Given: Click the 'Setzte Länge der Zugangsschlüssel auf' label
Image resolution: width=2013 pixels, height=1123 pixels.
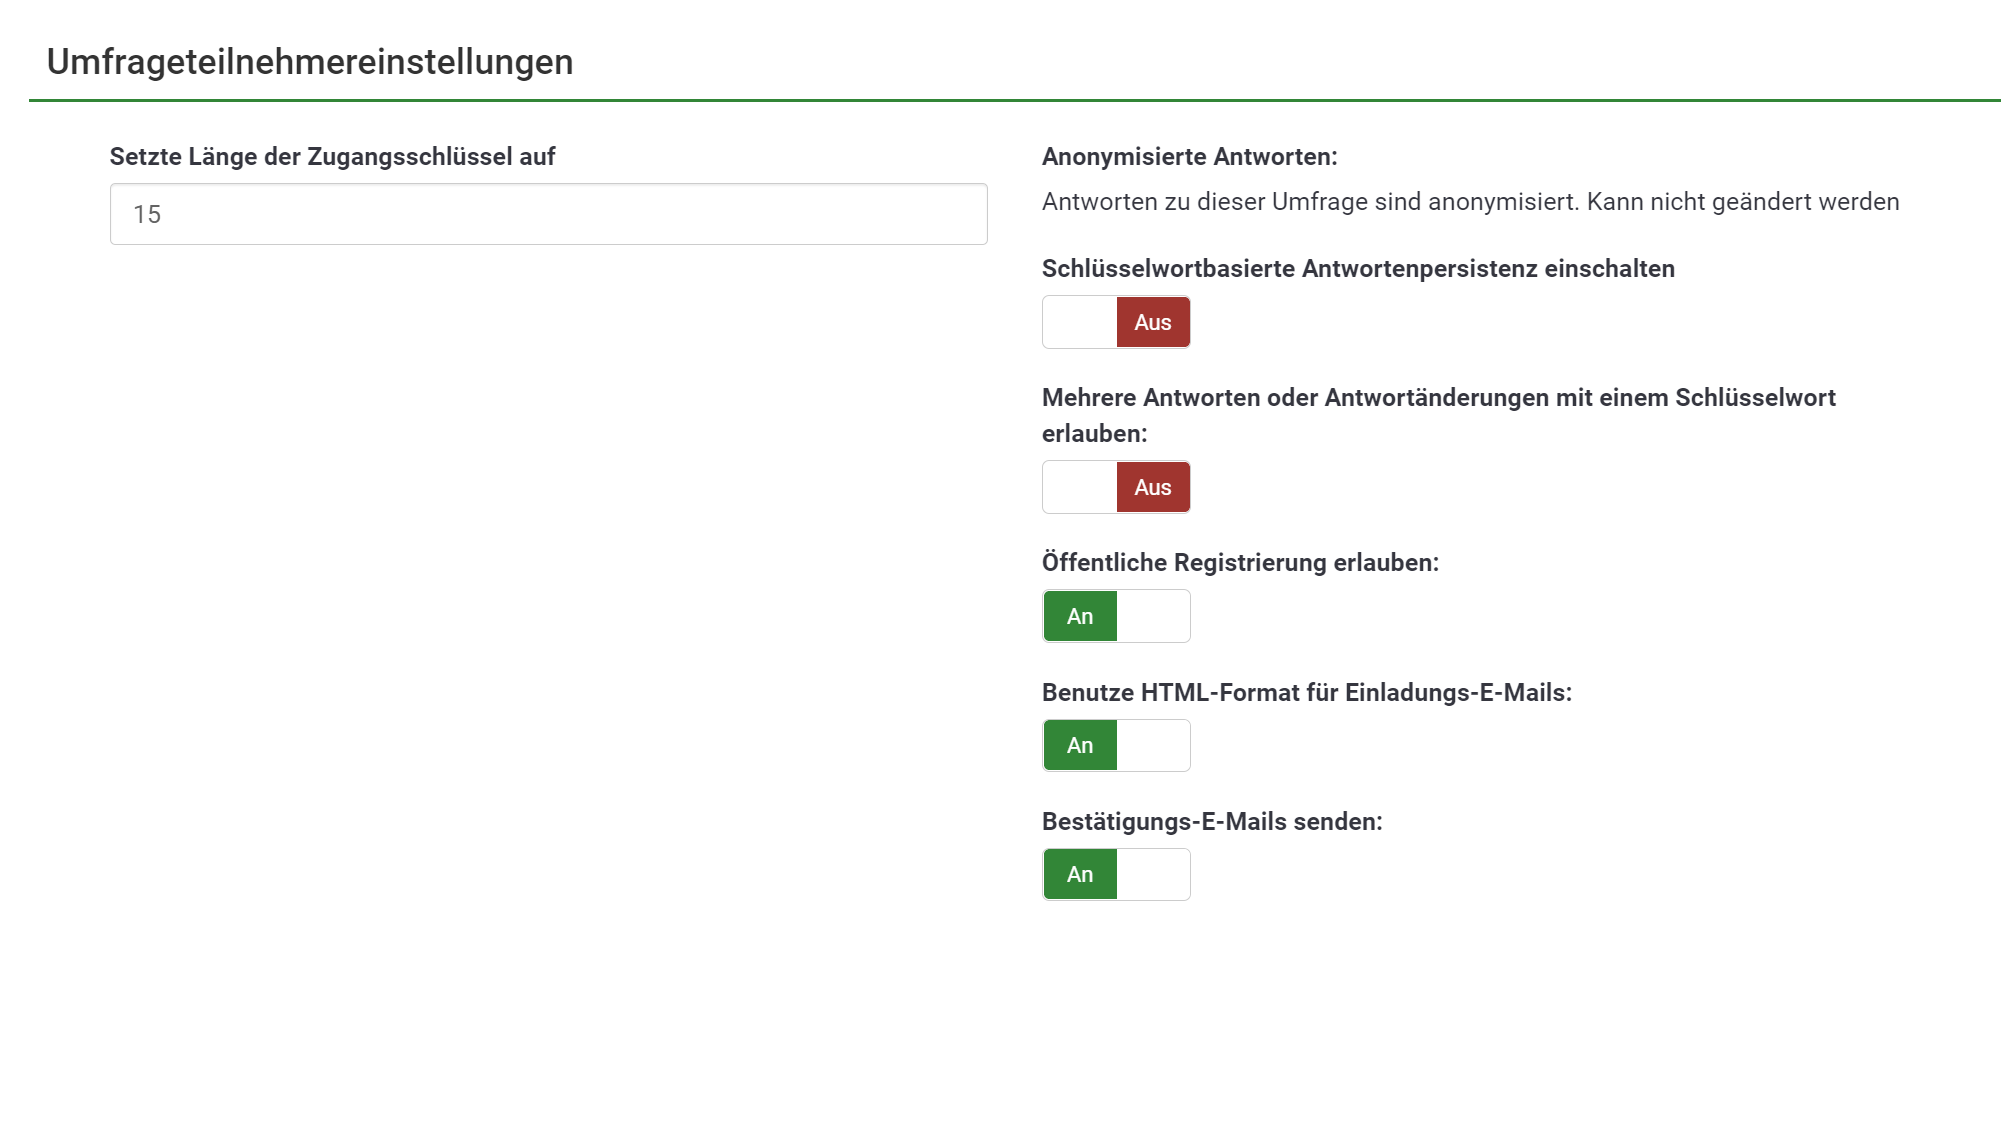Looking at the screenshot, I should [x=332, y=157].
